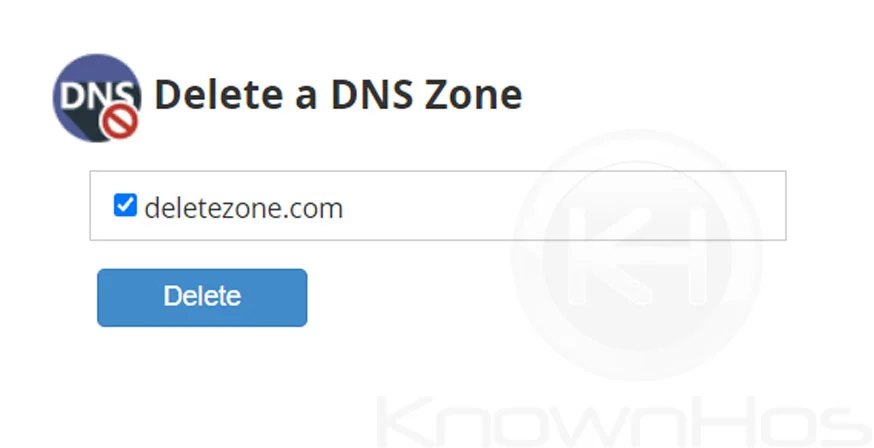Click the blue Delete button
The image size is (874, 448).
coord(202,298)
